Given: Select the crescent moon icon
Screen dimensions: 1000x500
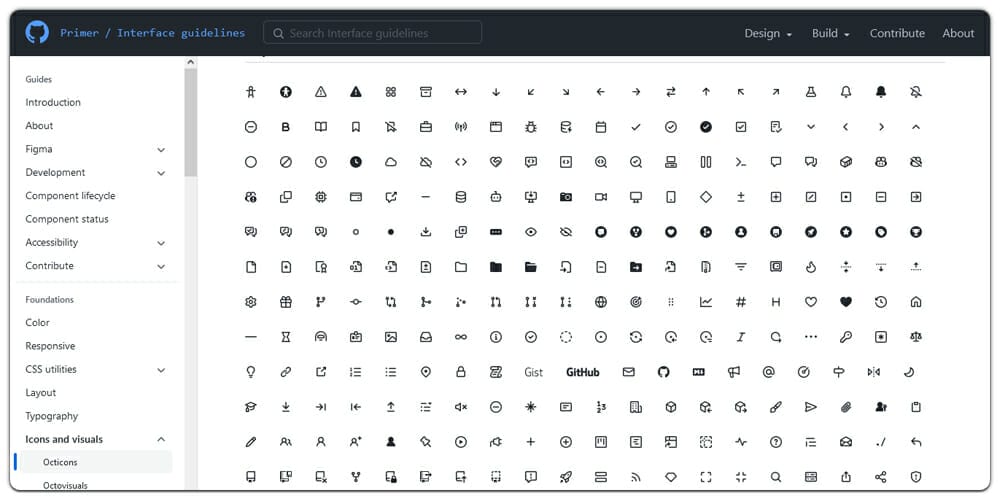Looking at the screenshot, I should point(909,372).
